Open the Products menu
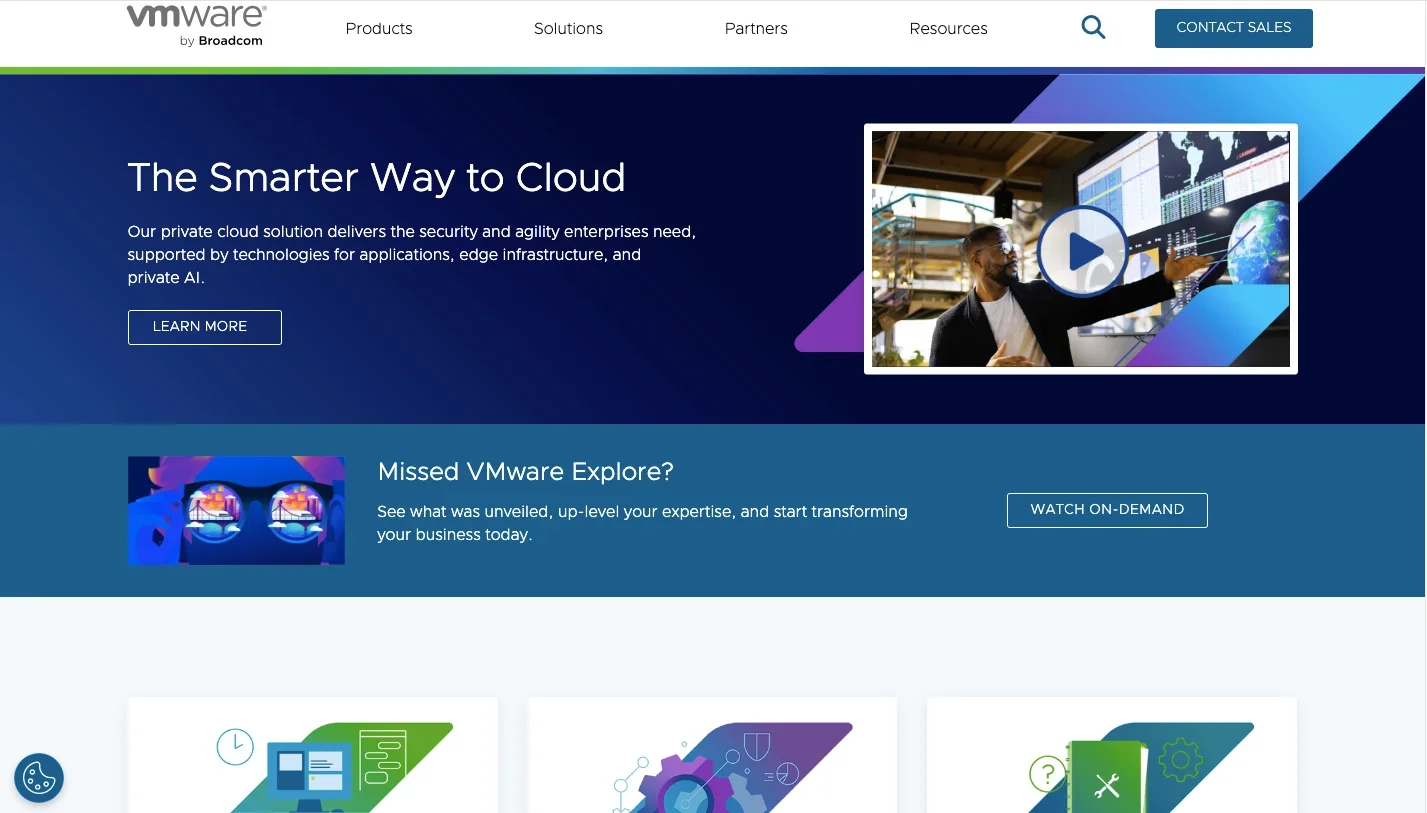Image resolution: width=1427 pixels, height=813 pixels. coord(379,29)
